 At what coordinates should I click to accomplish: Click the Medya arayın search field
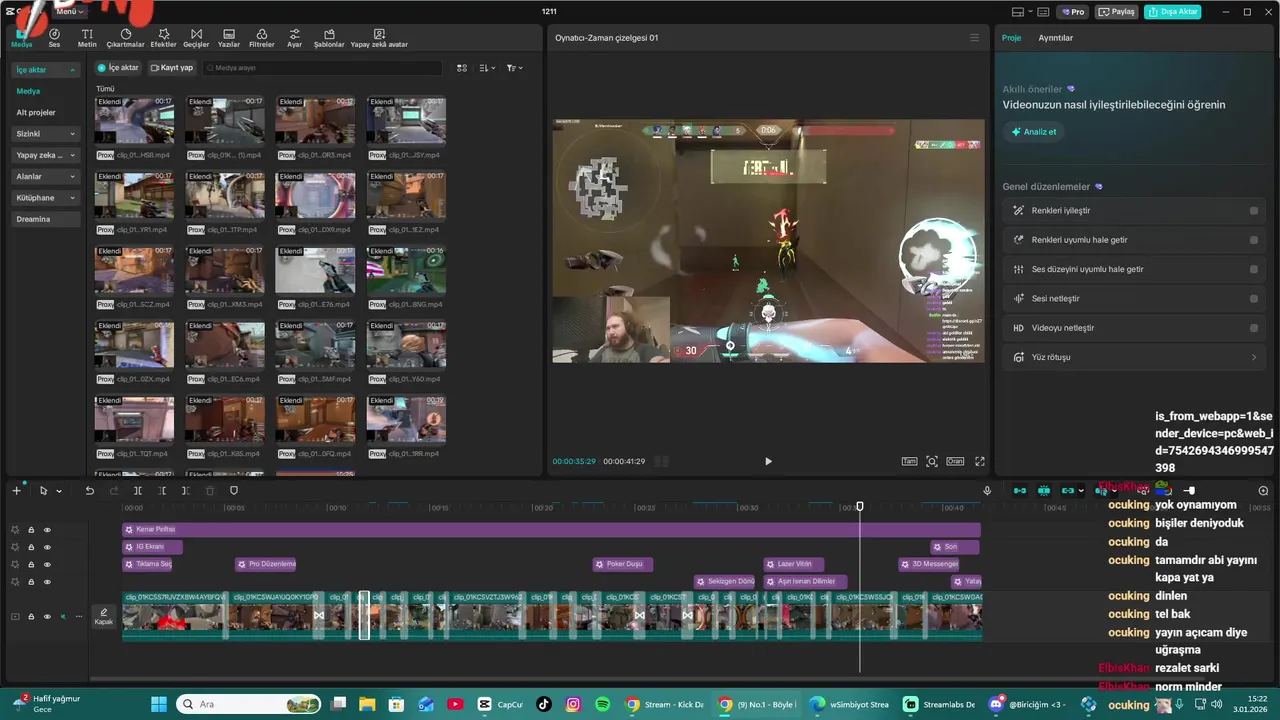click(x=322, y=68)
